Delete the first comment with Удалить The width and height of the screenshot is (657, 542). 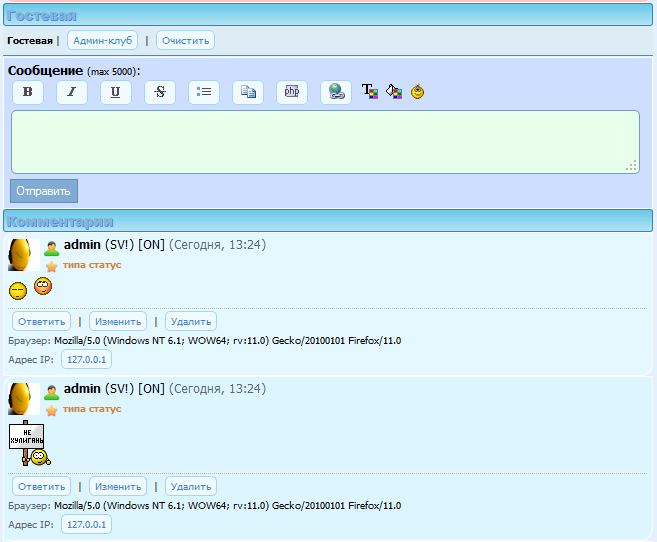191,322
